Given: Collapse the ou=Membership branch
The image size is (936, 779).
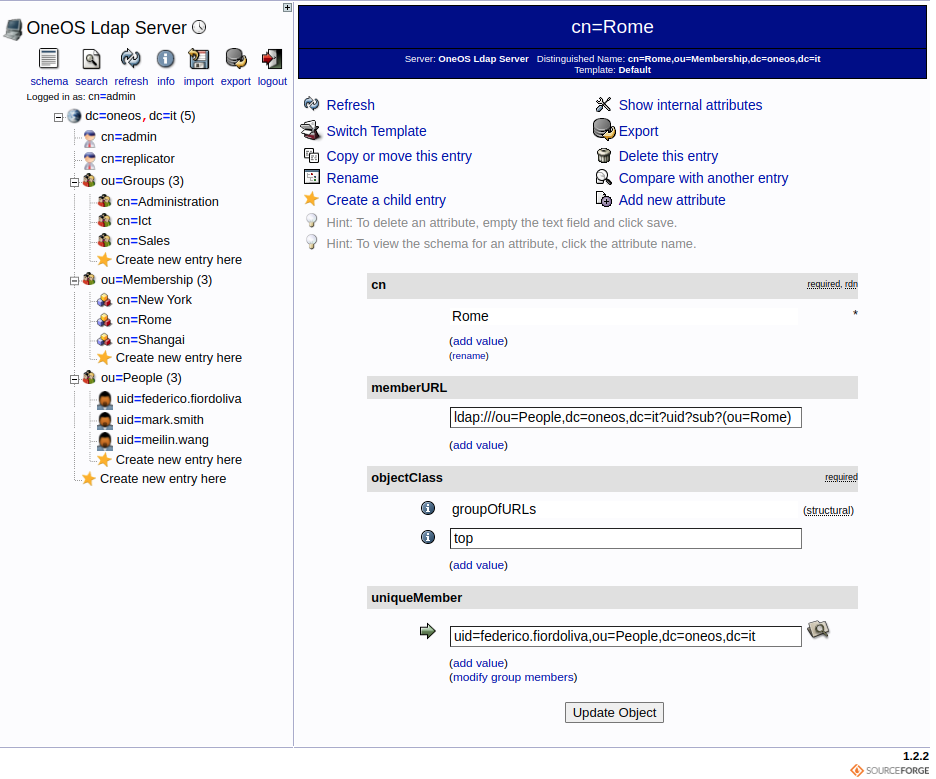Looking at the screenshot, I should pos(74,281).
